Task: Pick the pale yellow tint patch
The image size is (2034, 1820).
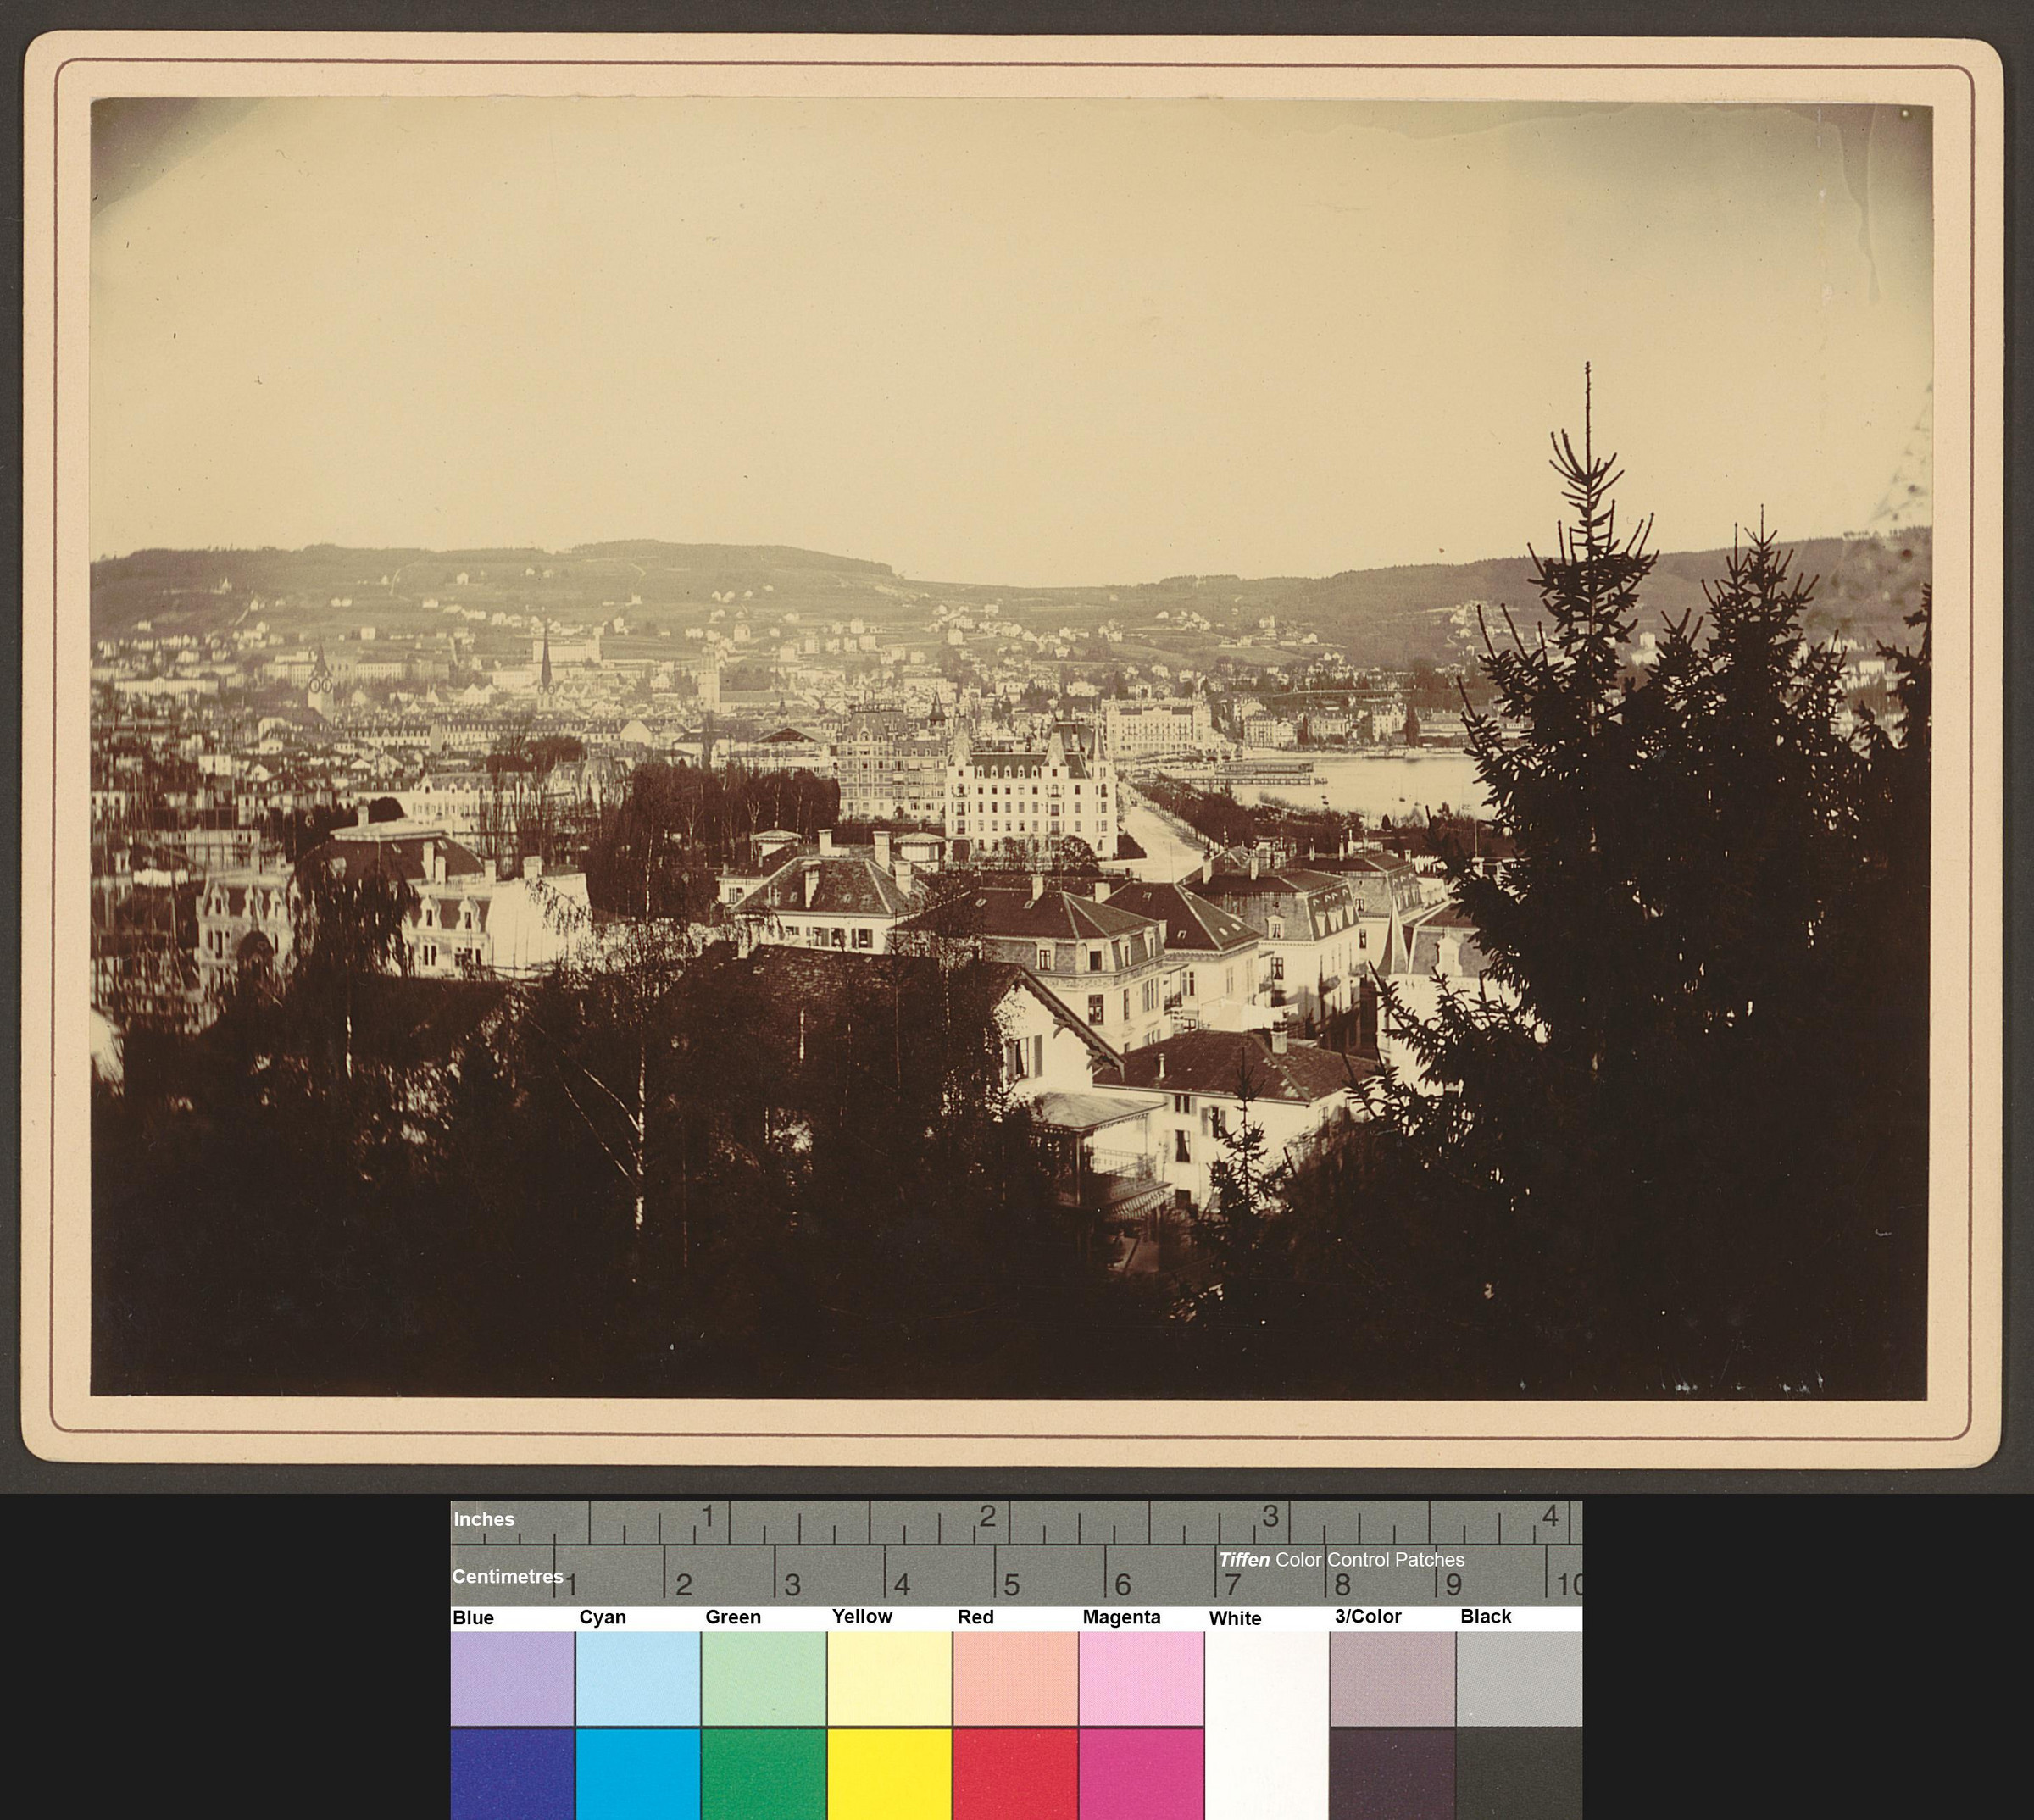Action: pyautogui.click(x=890, y=1678)
